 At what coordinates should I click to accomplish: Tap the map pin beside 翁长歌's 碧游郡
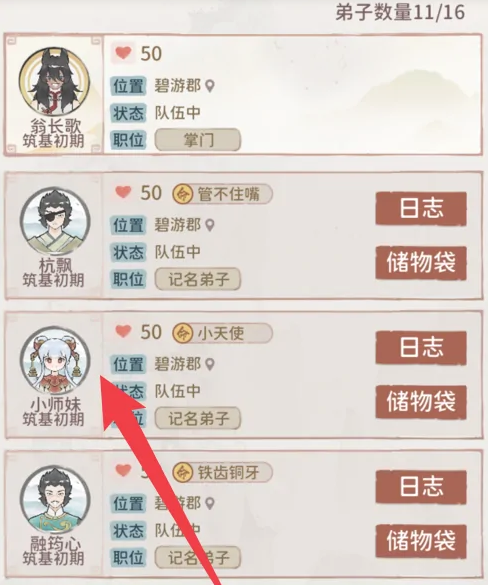pos(210,87)
